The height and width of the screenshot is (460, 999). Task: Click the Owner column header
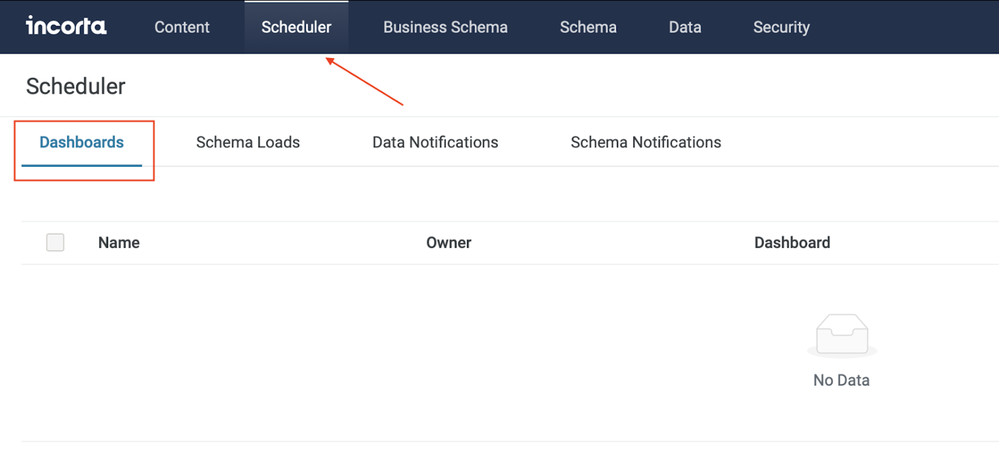tap(449, 242)
